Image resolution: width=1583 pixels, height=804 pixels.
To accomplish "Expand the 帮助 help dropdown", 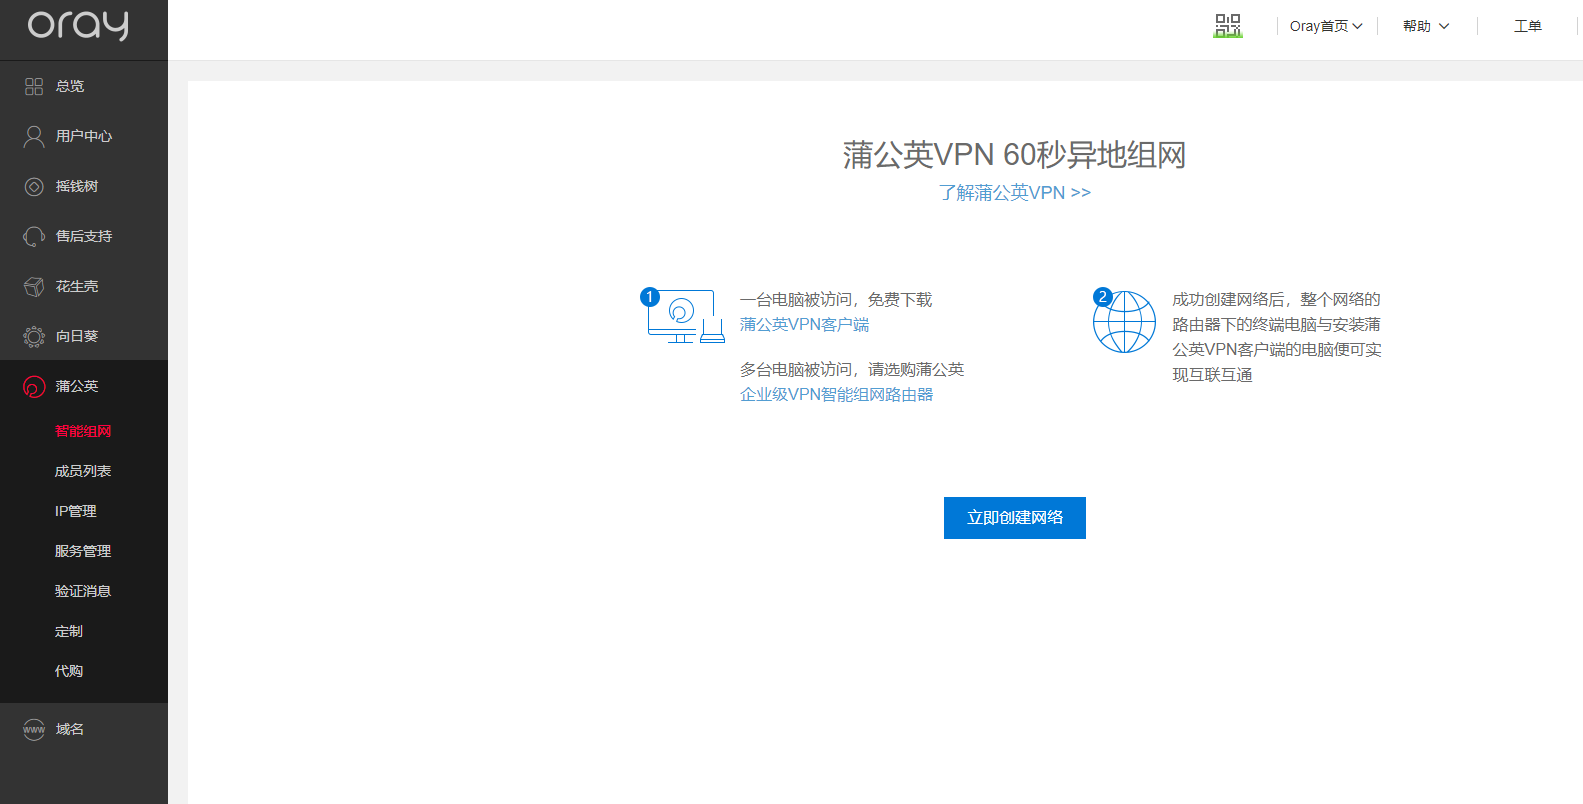I will pyautogui.click(x=1426, y=26).
